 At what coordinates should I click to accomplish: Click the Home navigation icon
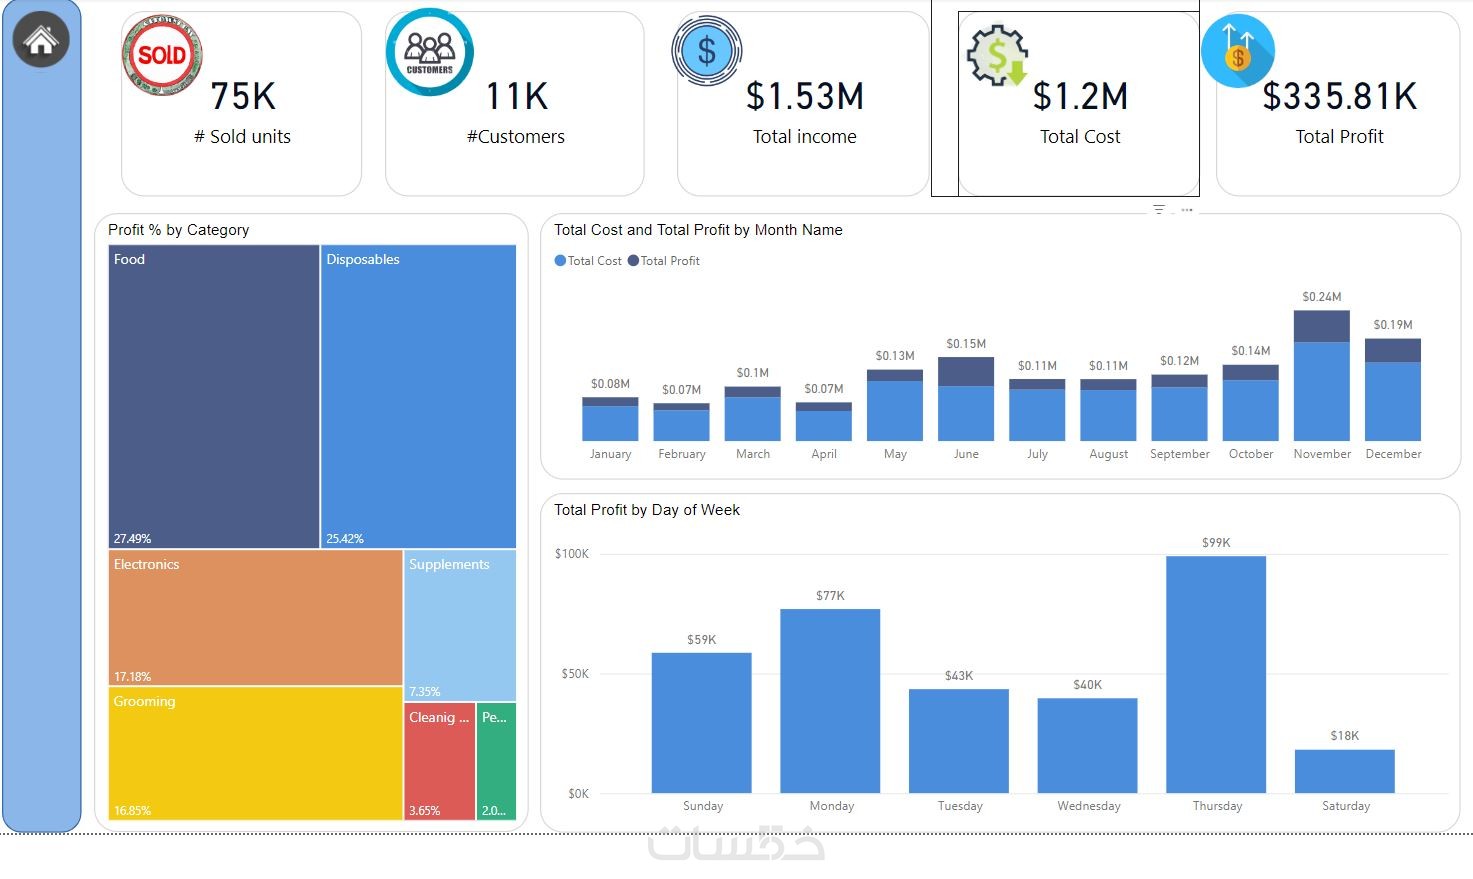click(41, 40)
